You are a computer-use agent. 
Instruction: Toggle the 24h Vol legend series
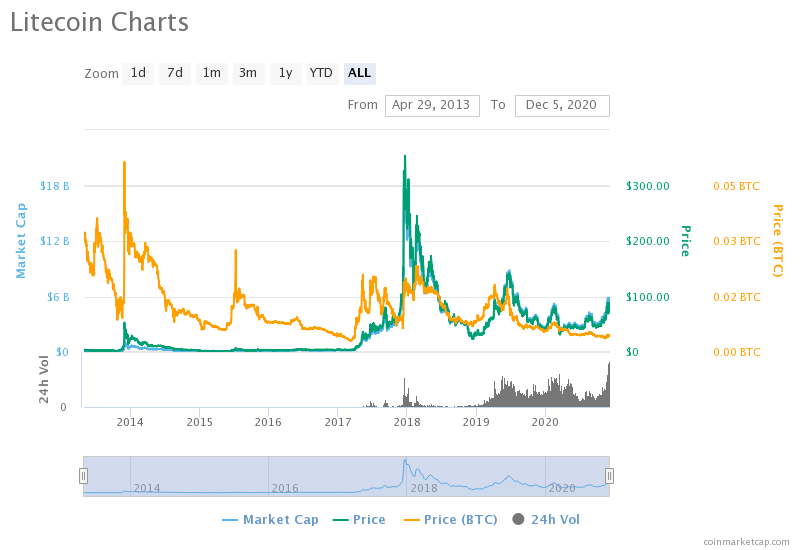(x=546, y=519)
